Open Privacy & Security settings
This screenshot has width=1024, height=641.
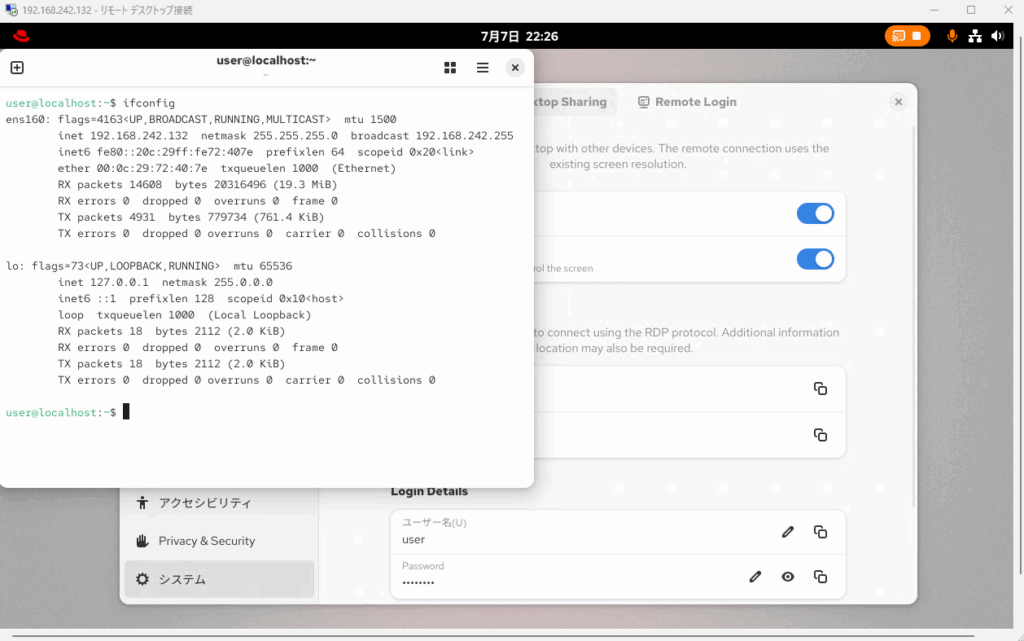(x=206, y=541)
